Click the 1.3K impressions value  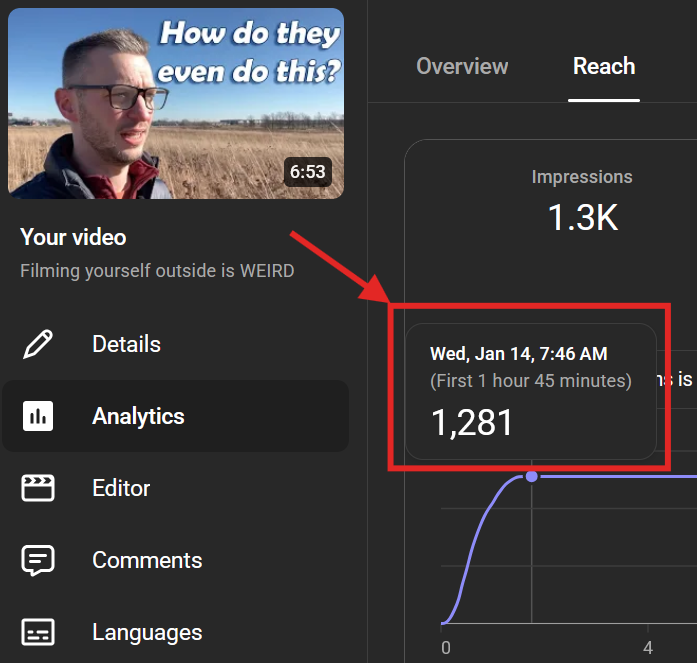click(x=583, y=217)
